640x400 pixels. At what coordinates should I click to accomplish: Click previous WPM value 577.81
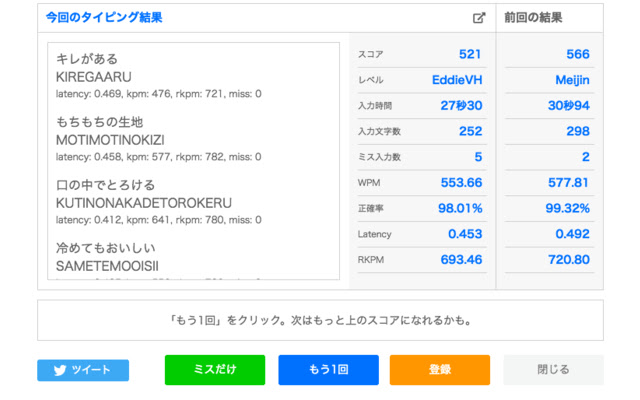coord(568,183)
